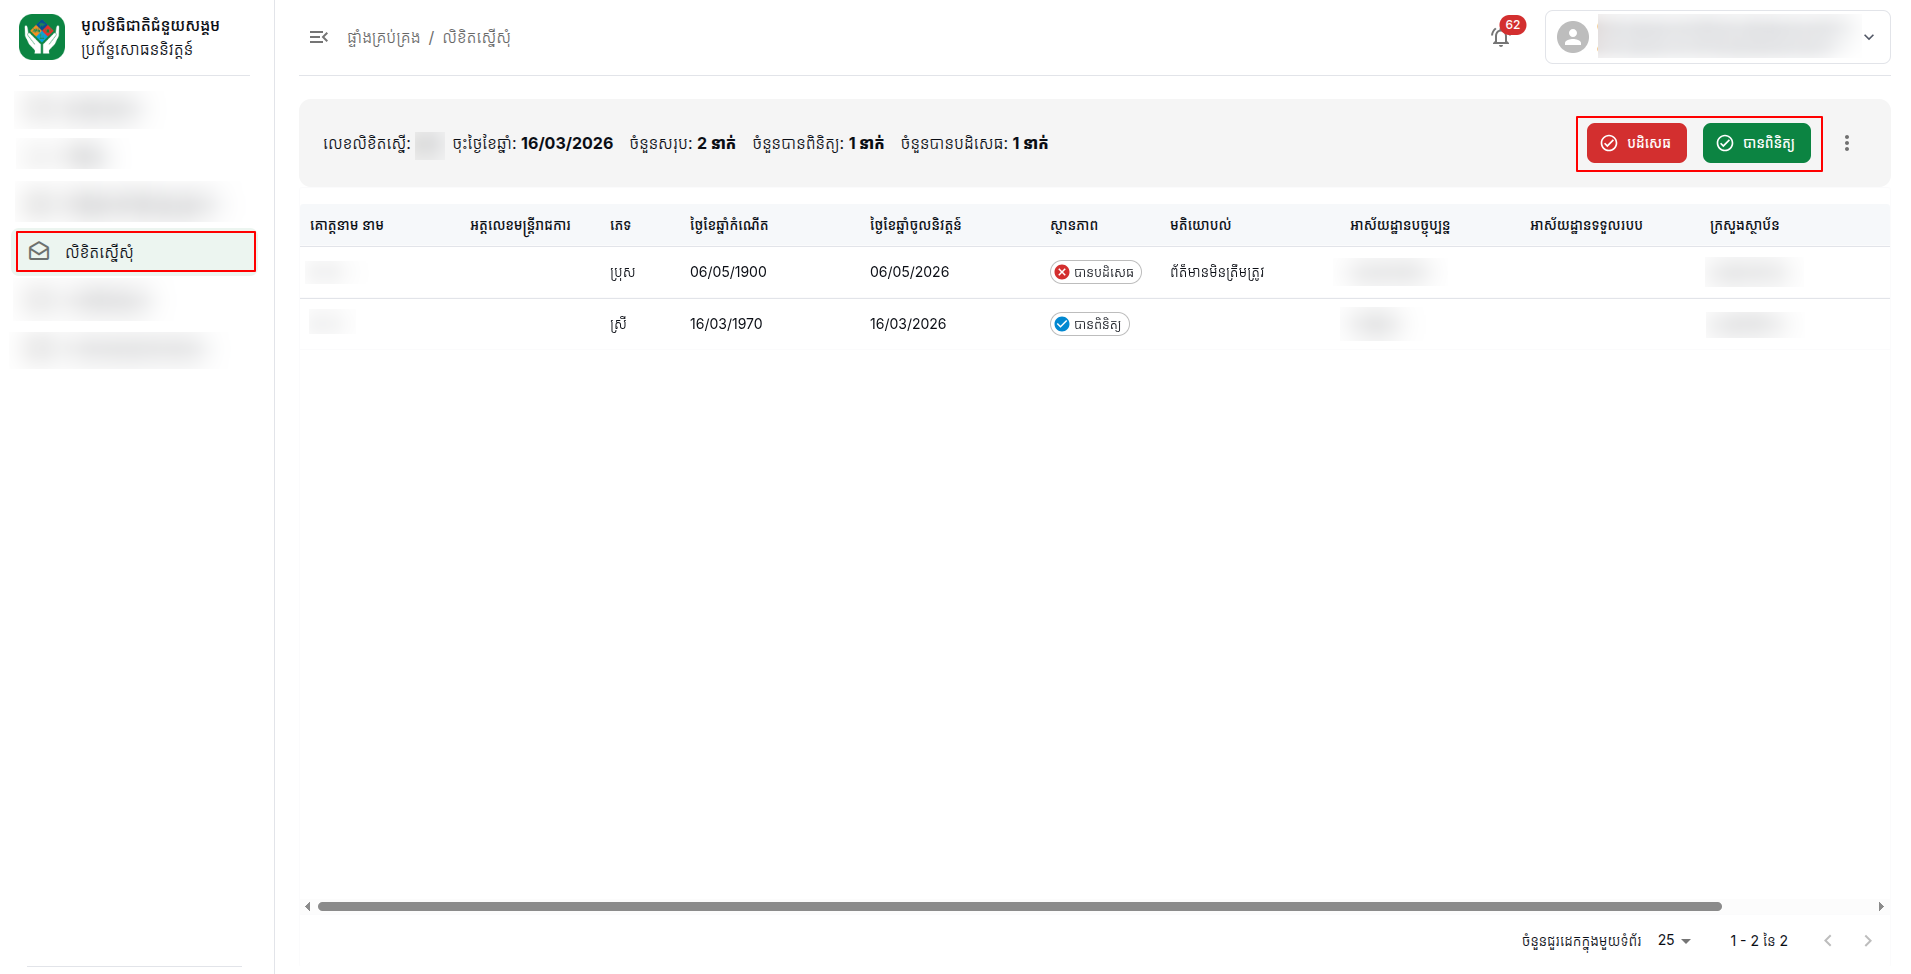Click the ស្រី gender cell

click(618, 324)
